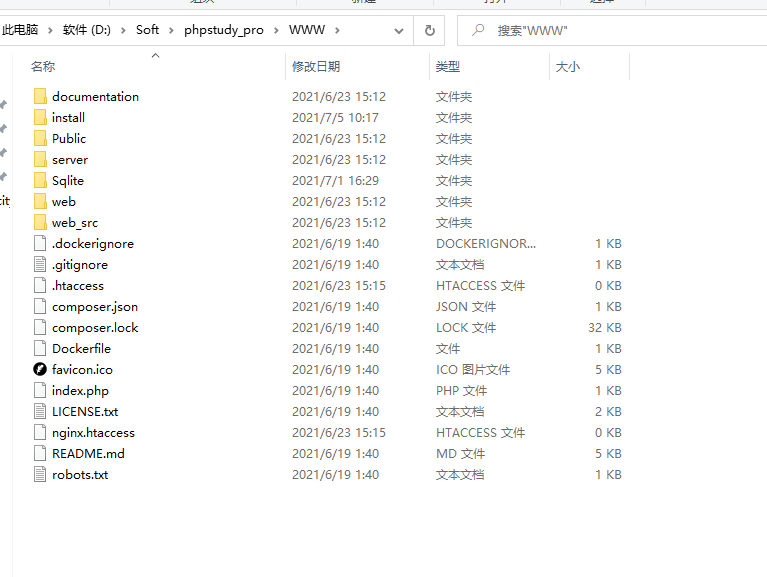Click the DOCKERIGNOR... type cell
The width and height of the screenshot is (767, 577).
pyautogui.click(x=486, y=244)
